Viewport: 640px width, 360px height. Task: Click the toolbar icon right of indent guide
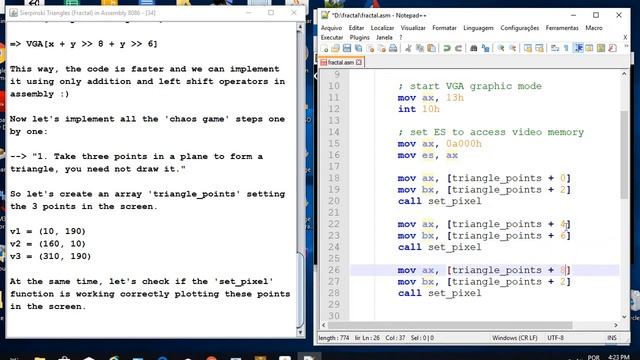(x=589, y=48)
